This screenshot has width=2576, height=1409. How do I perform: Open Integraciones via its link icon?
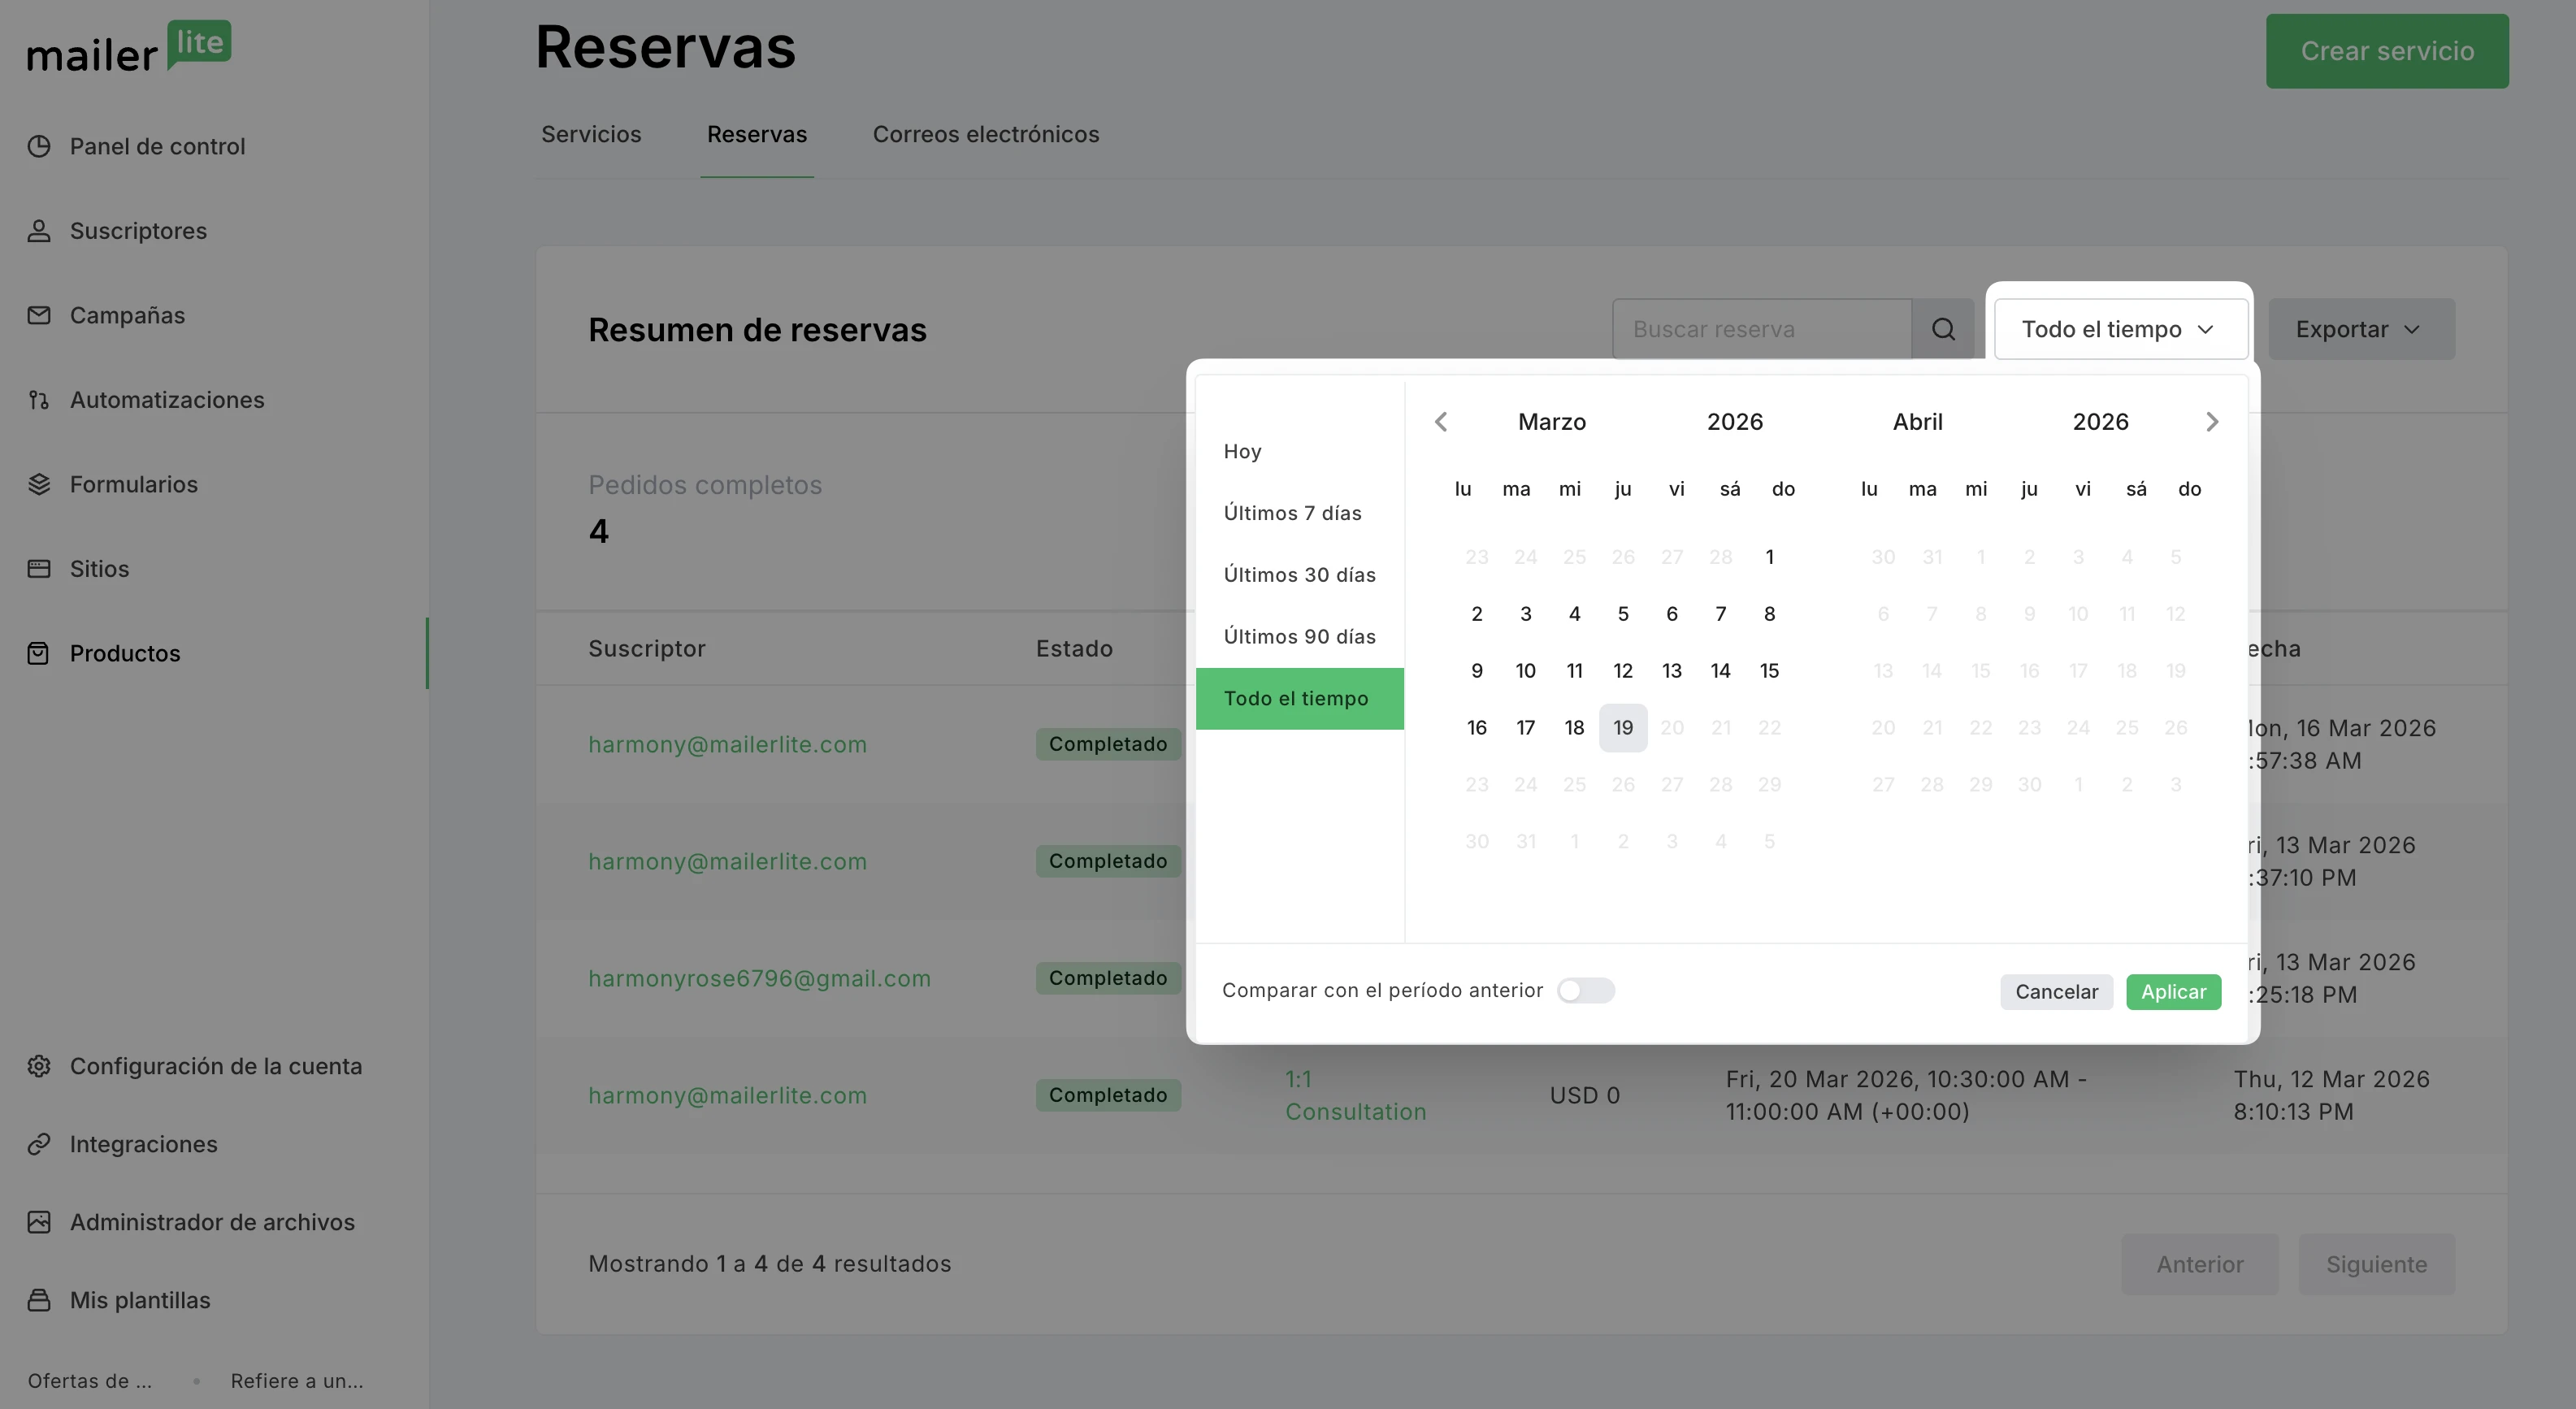(x=39, y=1144)
